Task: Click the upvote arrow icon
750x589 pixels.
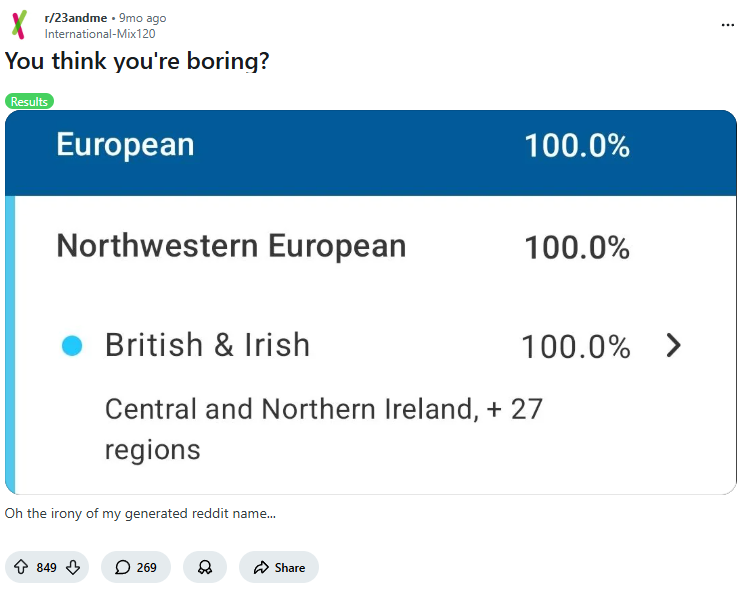Action: click(21, 567)
